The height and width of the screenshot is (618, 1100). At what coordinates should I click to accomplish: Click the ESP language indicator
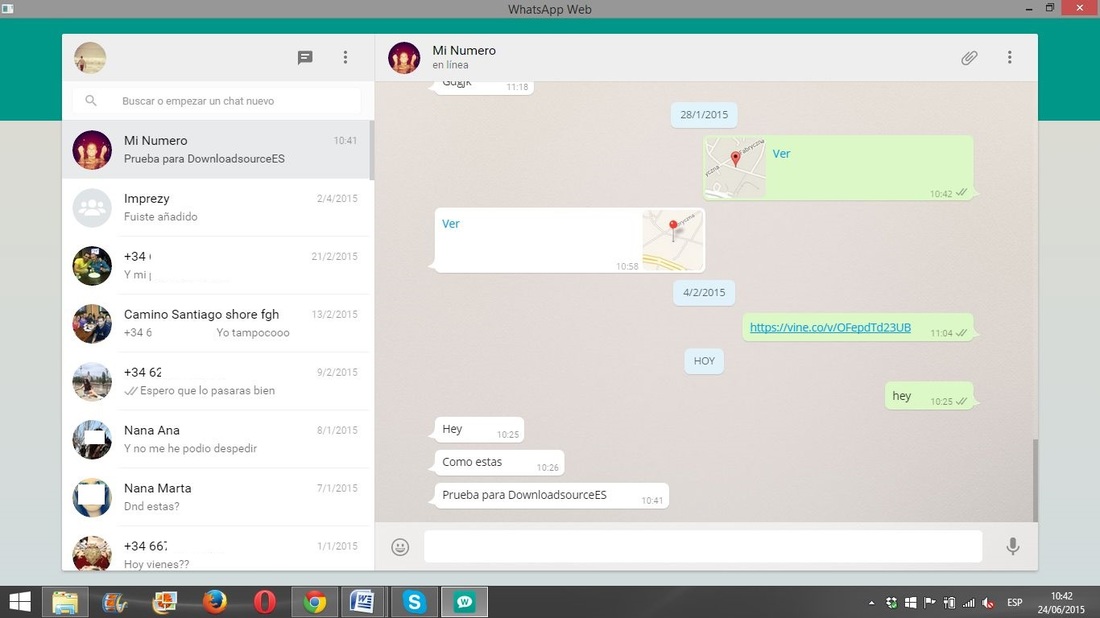pos(1014,603)
